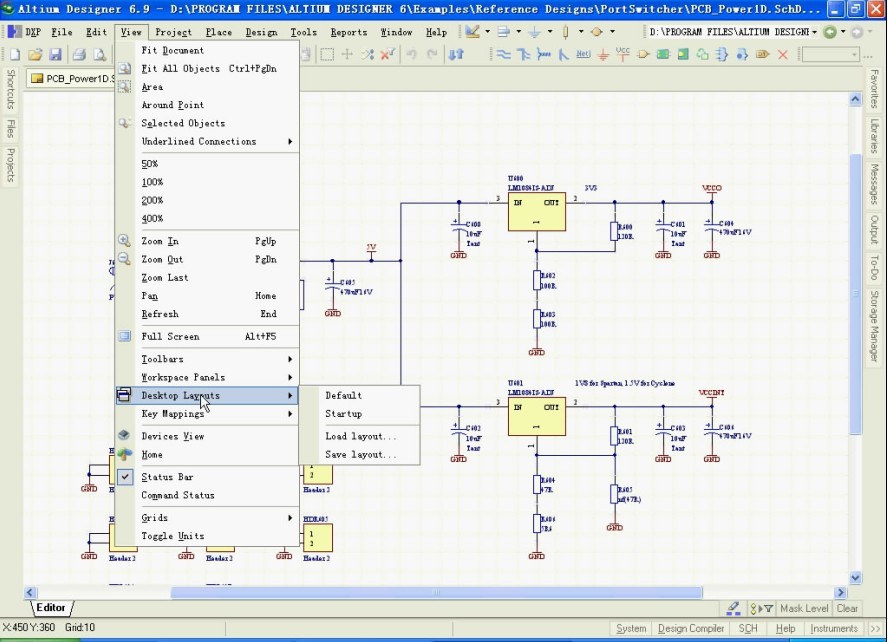The height and width of the screenshot is (642, 888).
Task: Open the Project menu
Action: (x=173, y=32)
